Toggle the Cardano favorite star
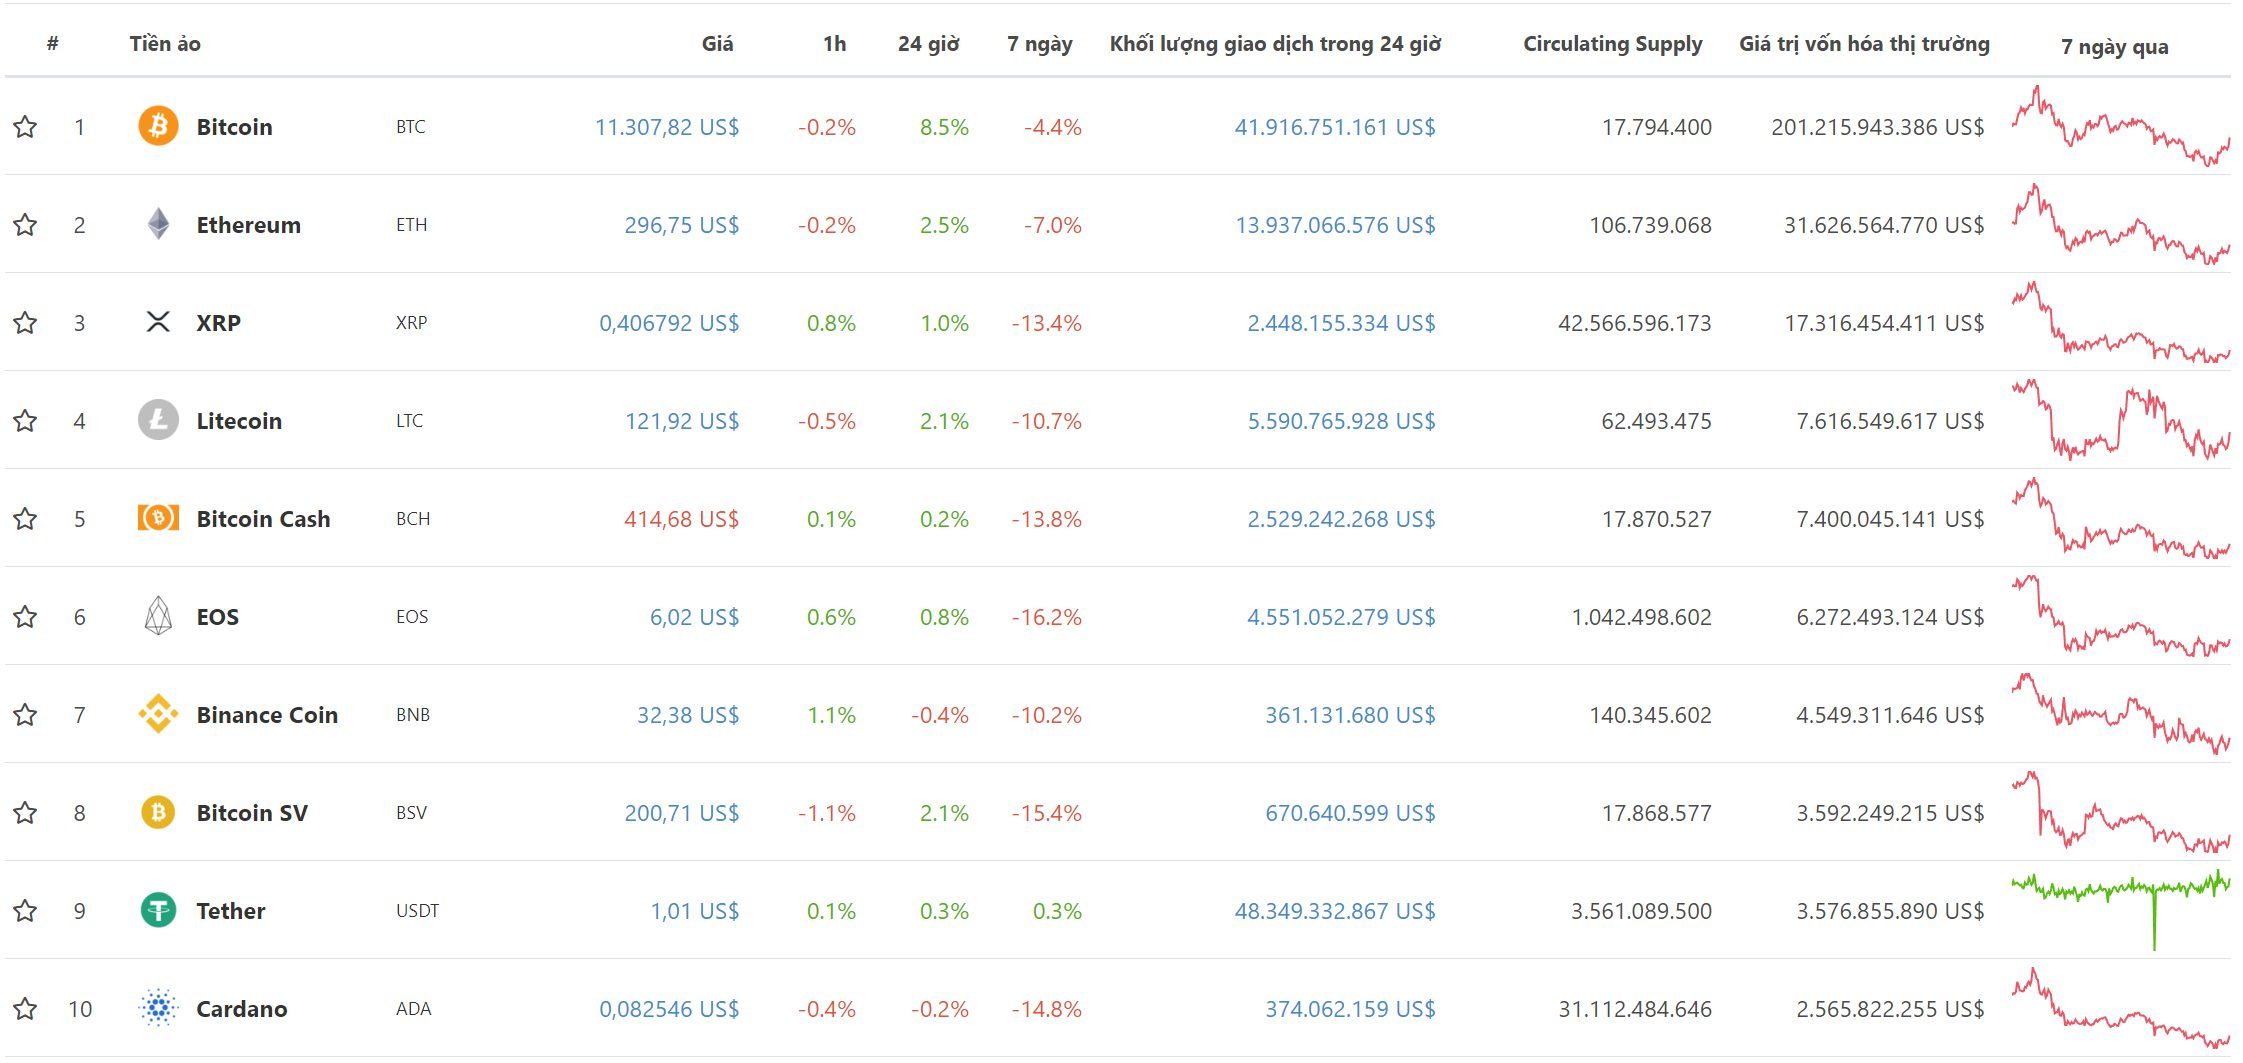Viewport: 2243px width, 1063px height. (25, 1008)
